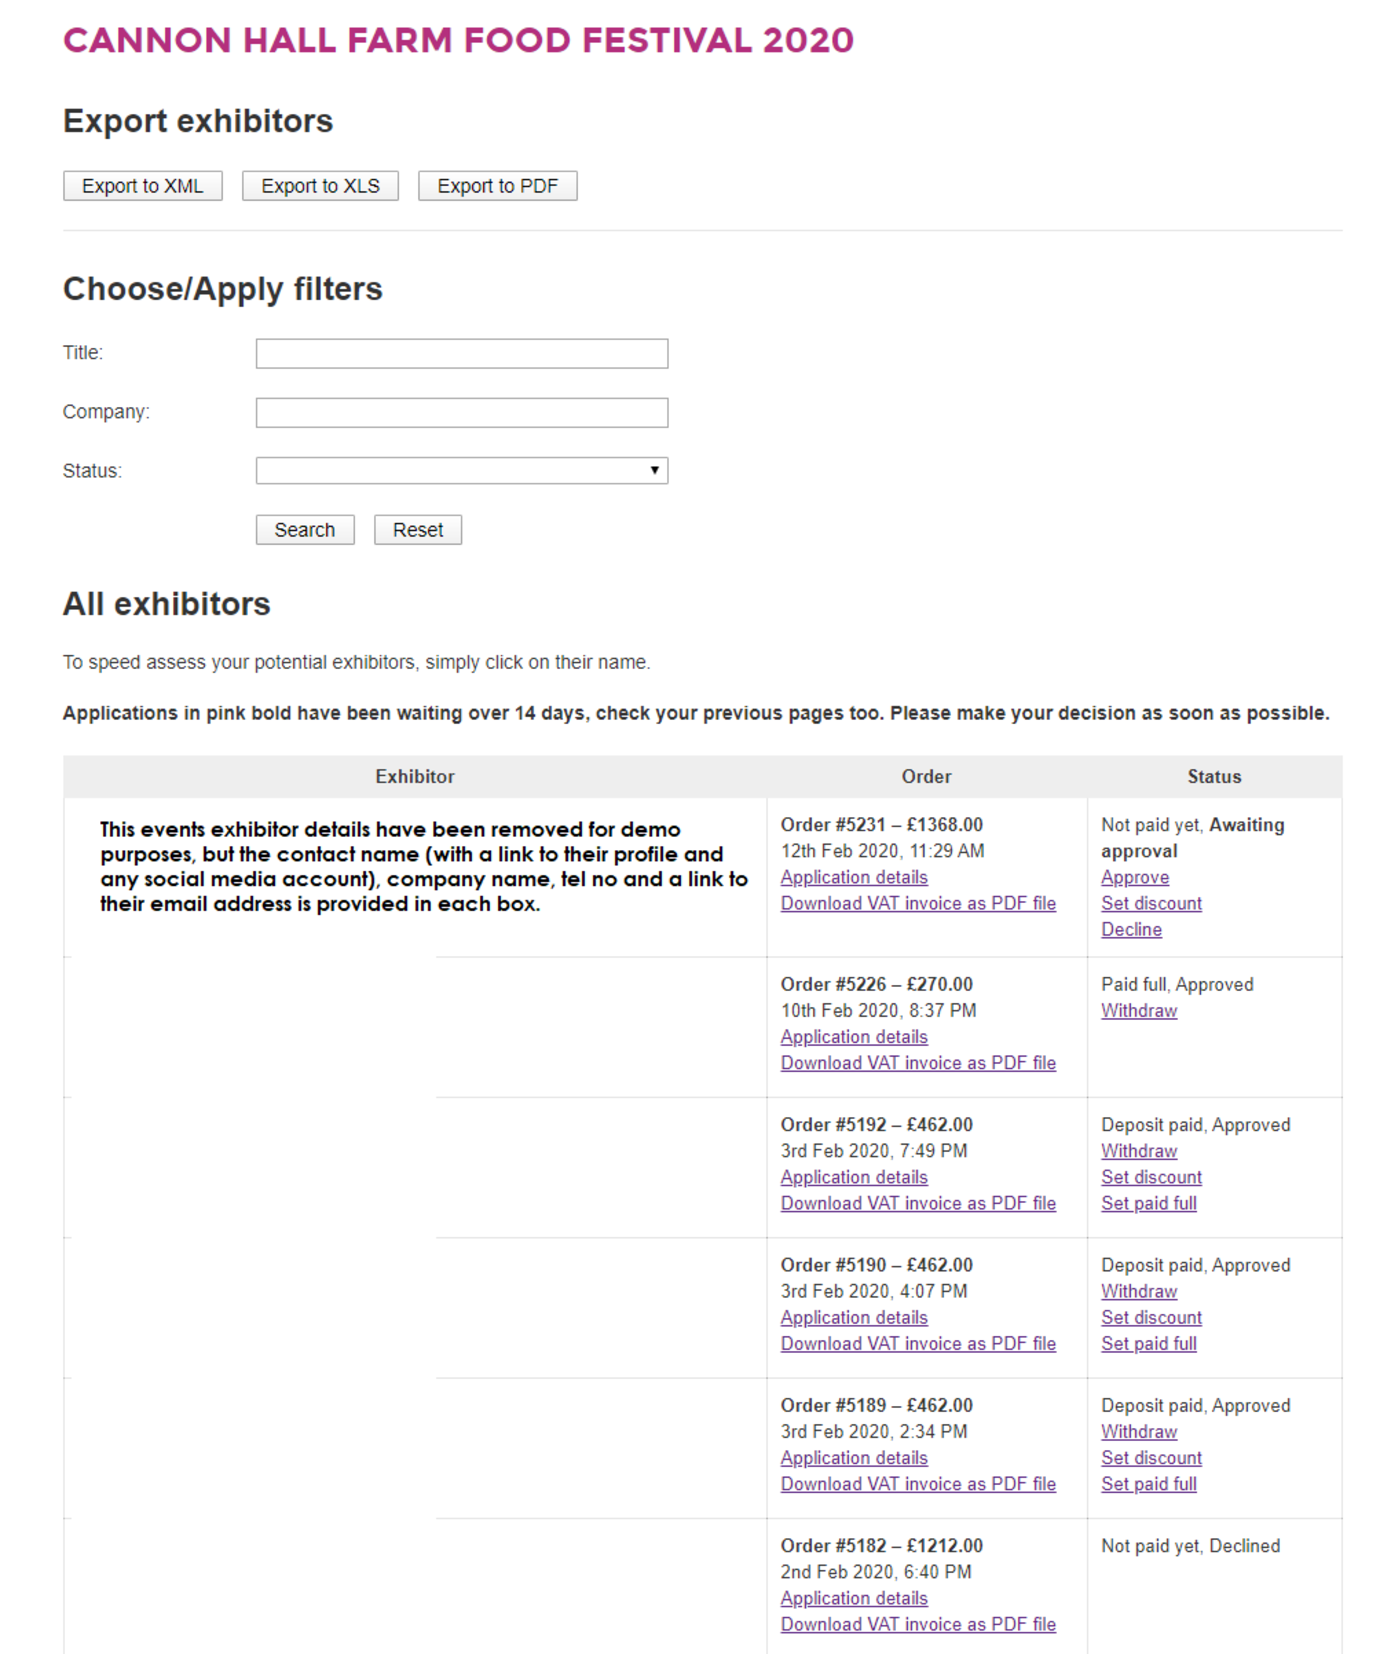The width and height of the screenshot is (1380, 1654).
Task: Click the 'Paid full, Approved' status text
Action: click(1177, 985)
